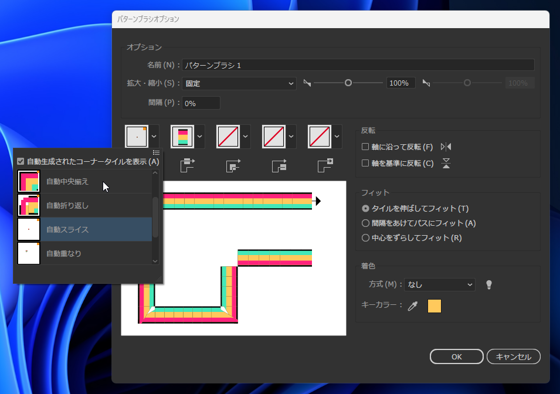Select 自動中央揃え corner tile option
The image size is (560, 394).
coord(85,181)
